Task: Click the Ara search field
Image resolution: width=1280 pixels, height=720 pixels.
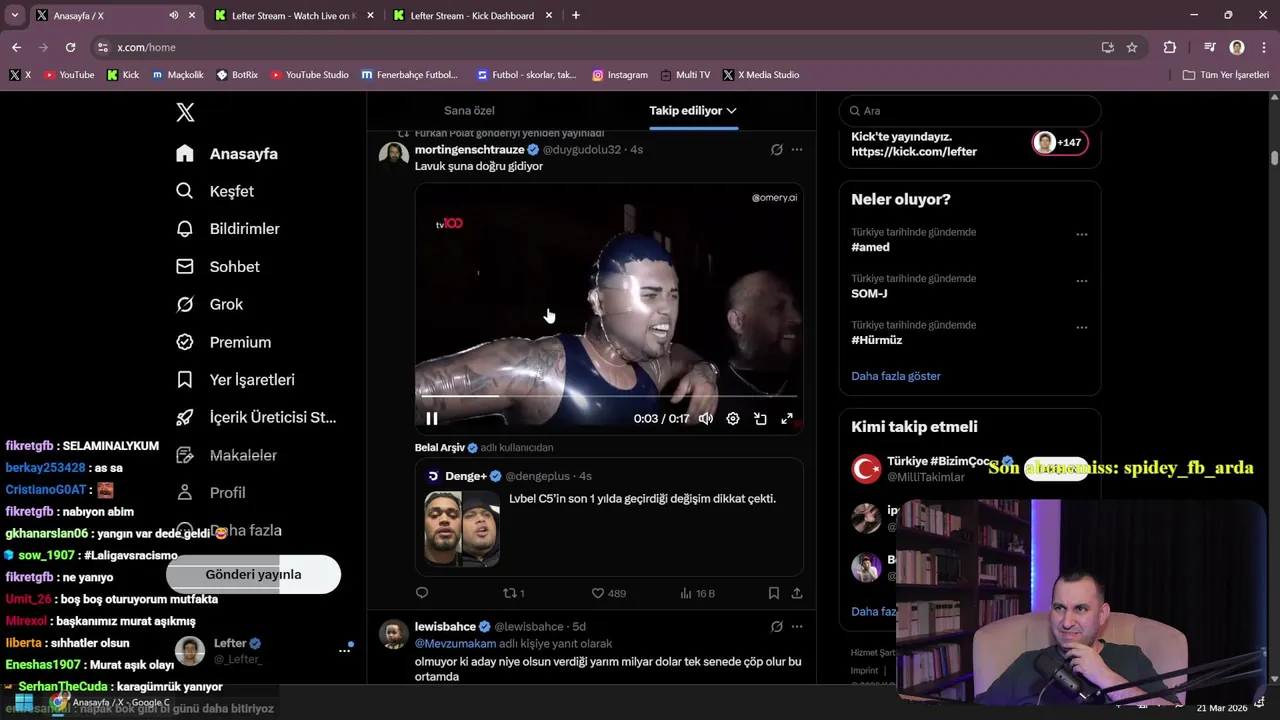Action: click(969, 111)
